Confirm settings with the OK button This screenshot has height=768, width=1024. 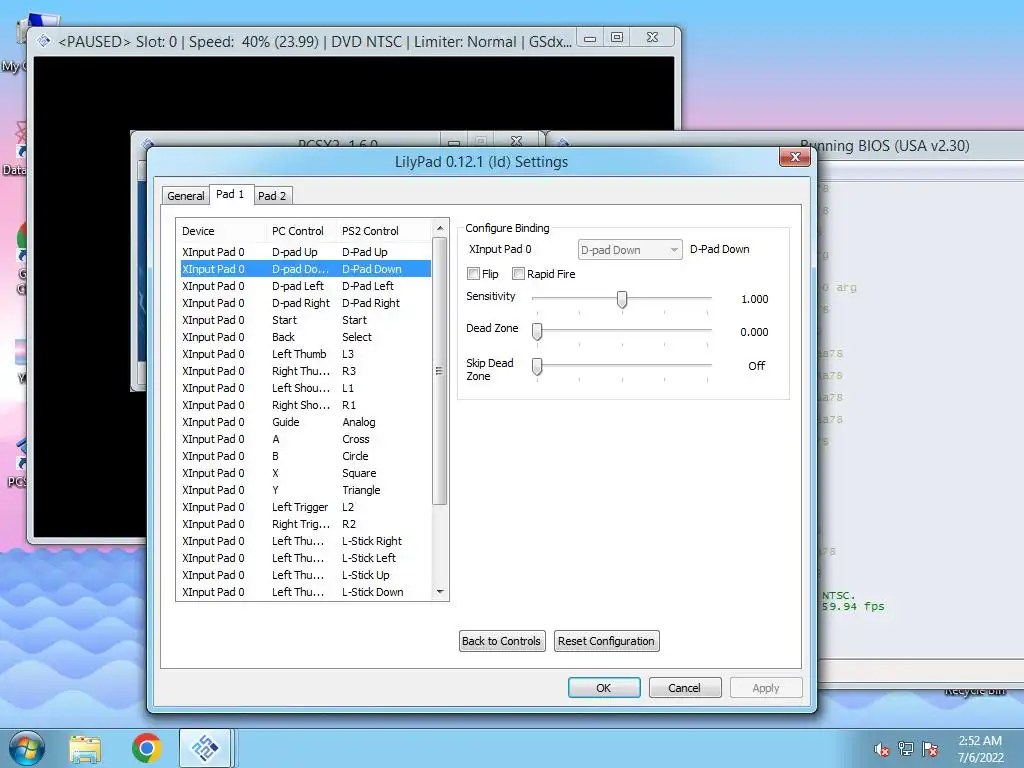[604, 688]
